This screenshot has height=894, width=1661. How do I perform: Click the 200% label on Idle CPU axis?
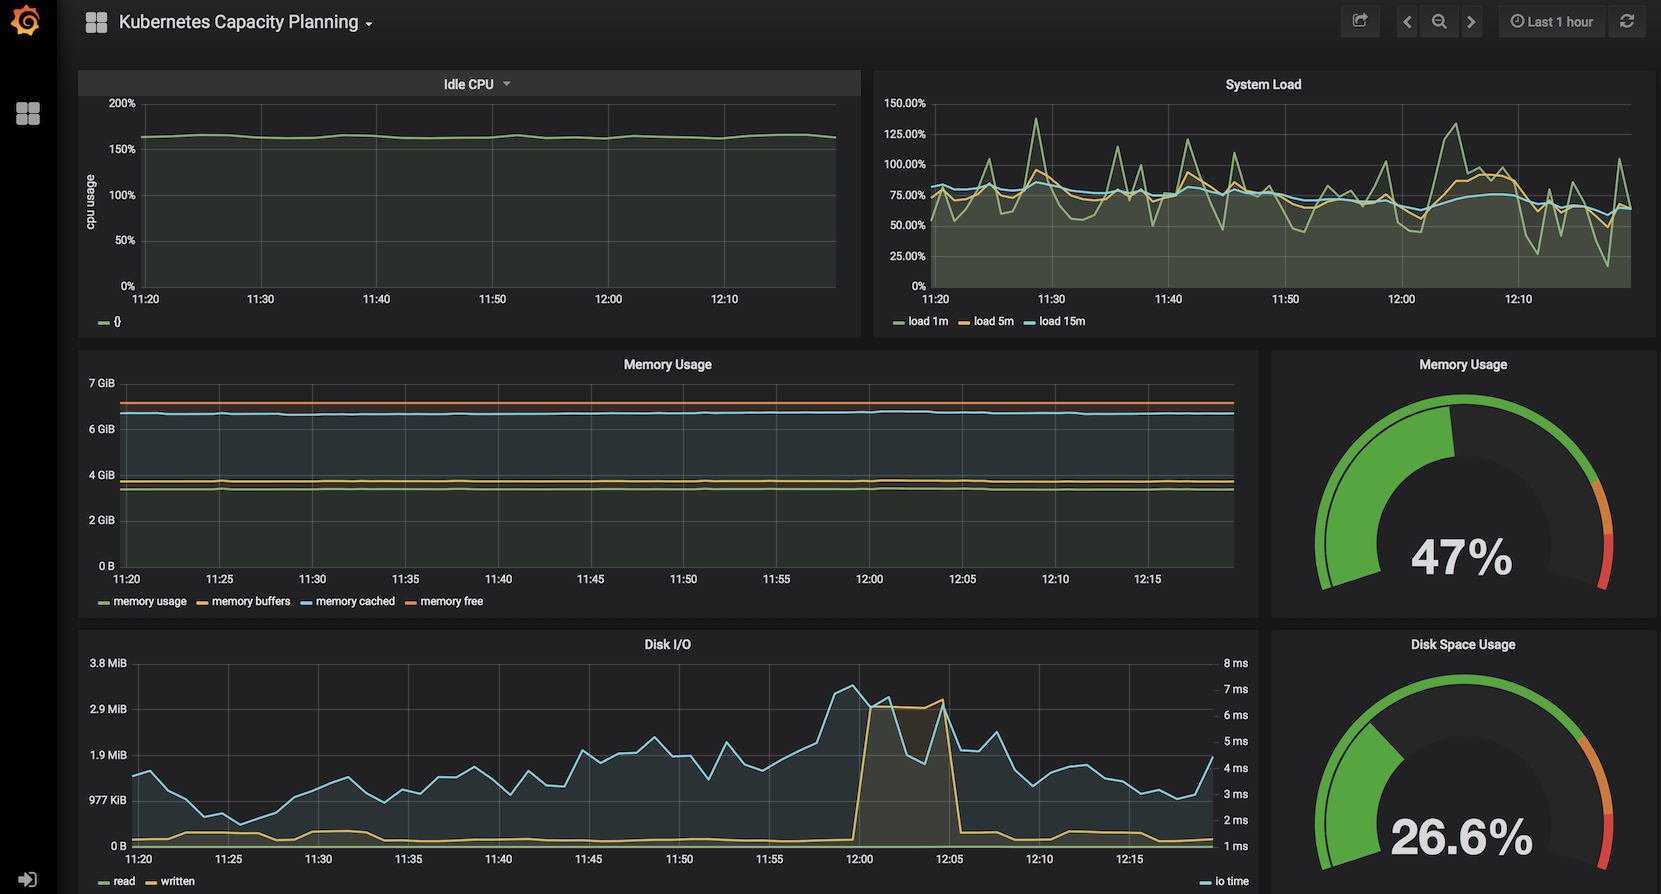[122, 103]
